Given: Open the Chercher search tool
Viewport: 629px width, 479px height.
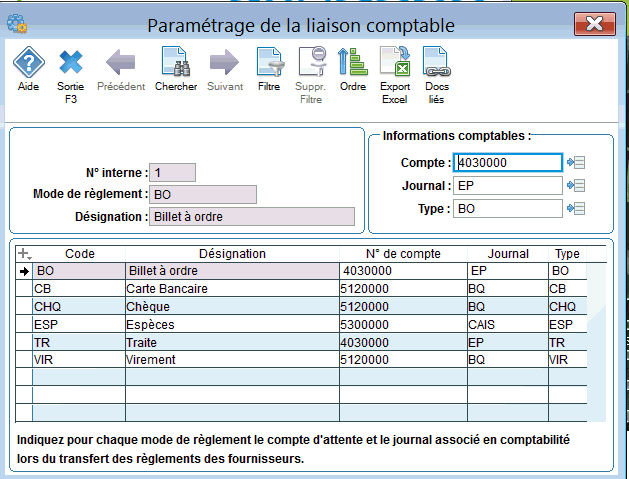Looking at the screenshot, I should tap(176, 69).
